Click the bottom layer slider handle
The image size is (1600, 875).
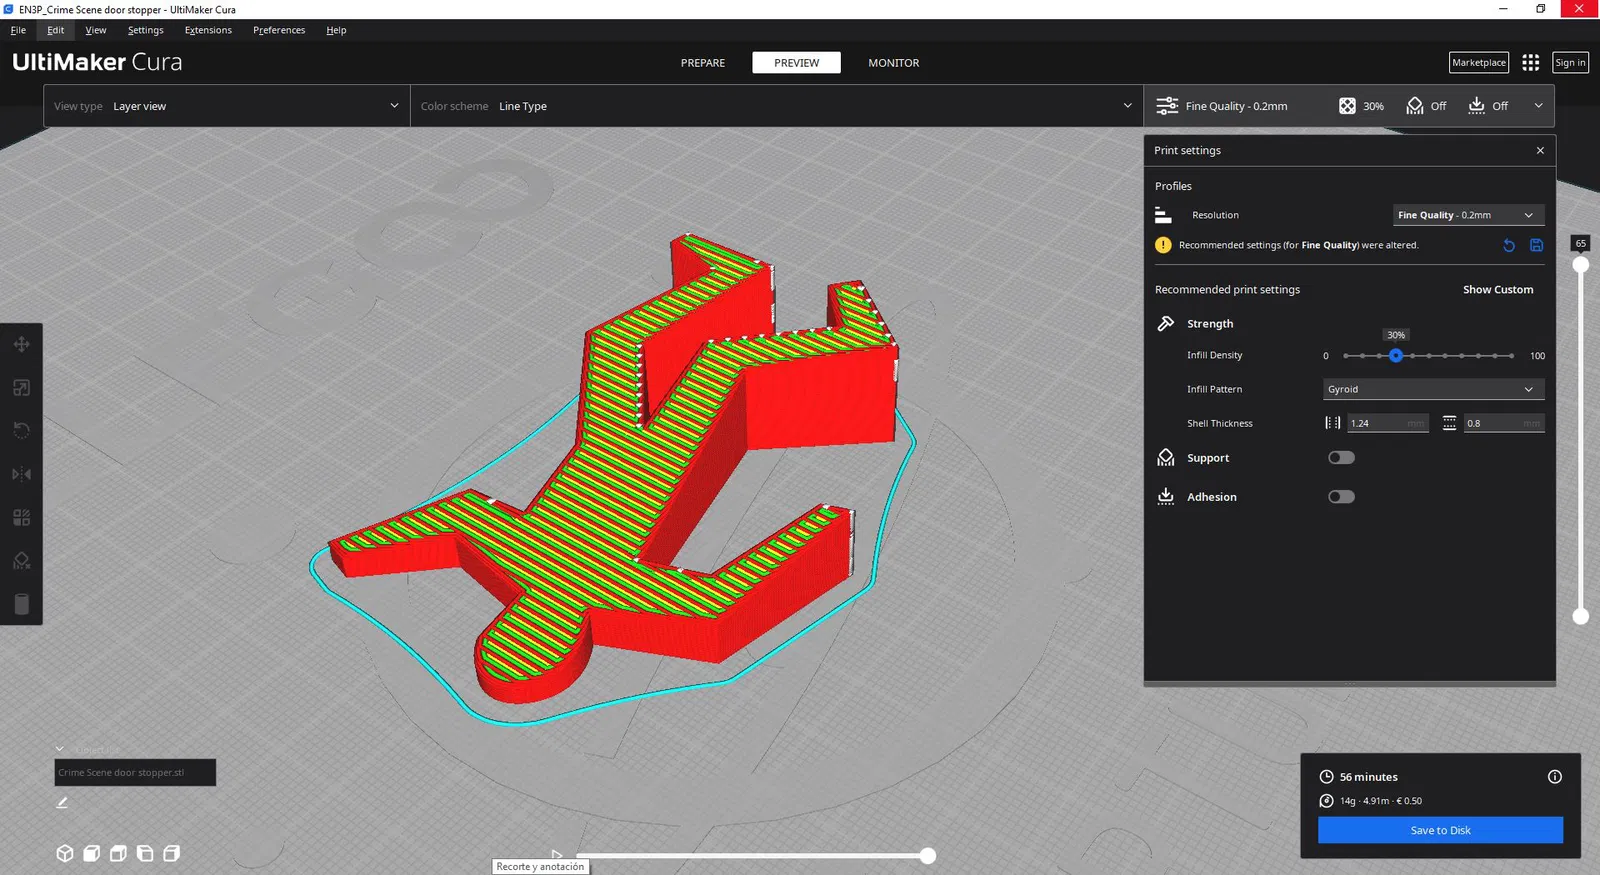[1581, 617]
